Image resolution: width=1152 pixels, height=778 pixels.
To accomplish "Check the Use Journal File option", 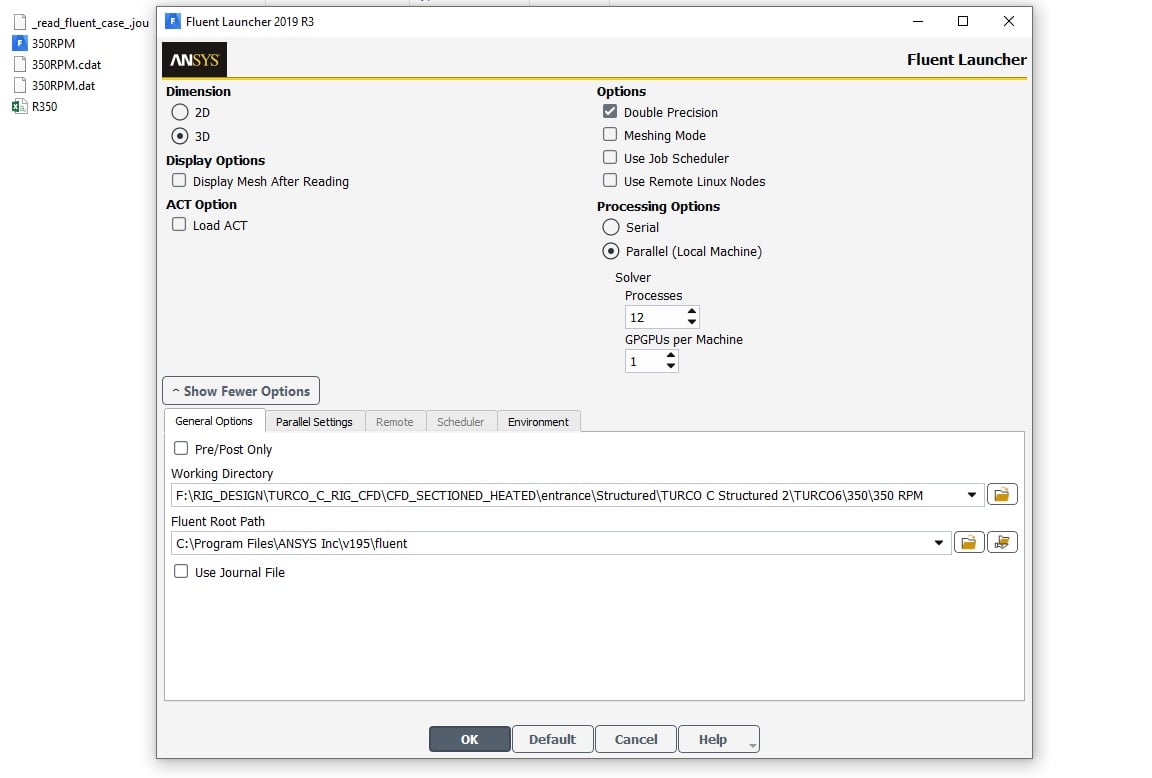I will (181, 572).
